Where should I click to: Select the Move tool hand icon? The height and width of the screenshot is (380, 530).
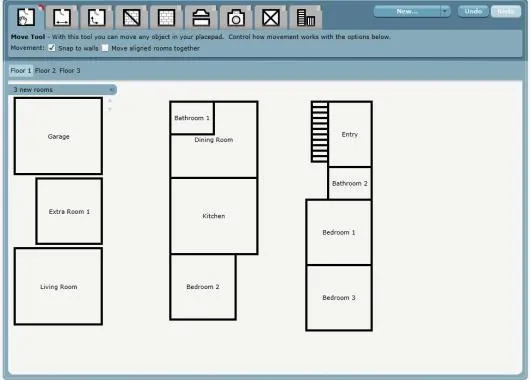point(26,17)
